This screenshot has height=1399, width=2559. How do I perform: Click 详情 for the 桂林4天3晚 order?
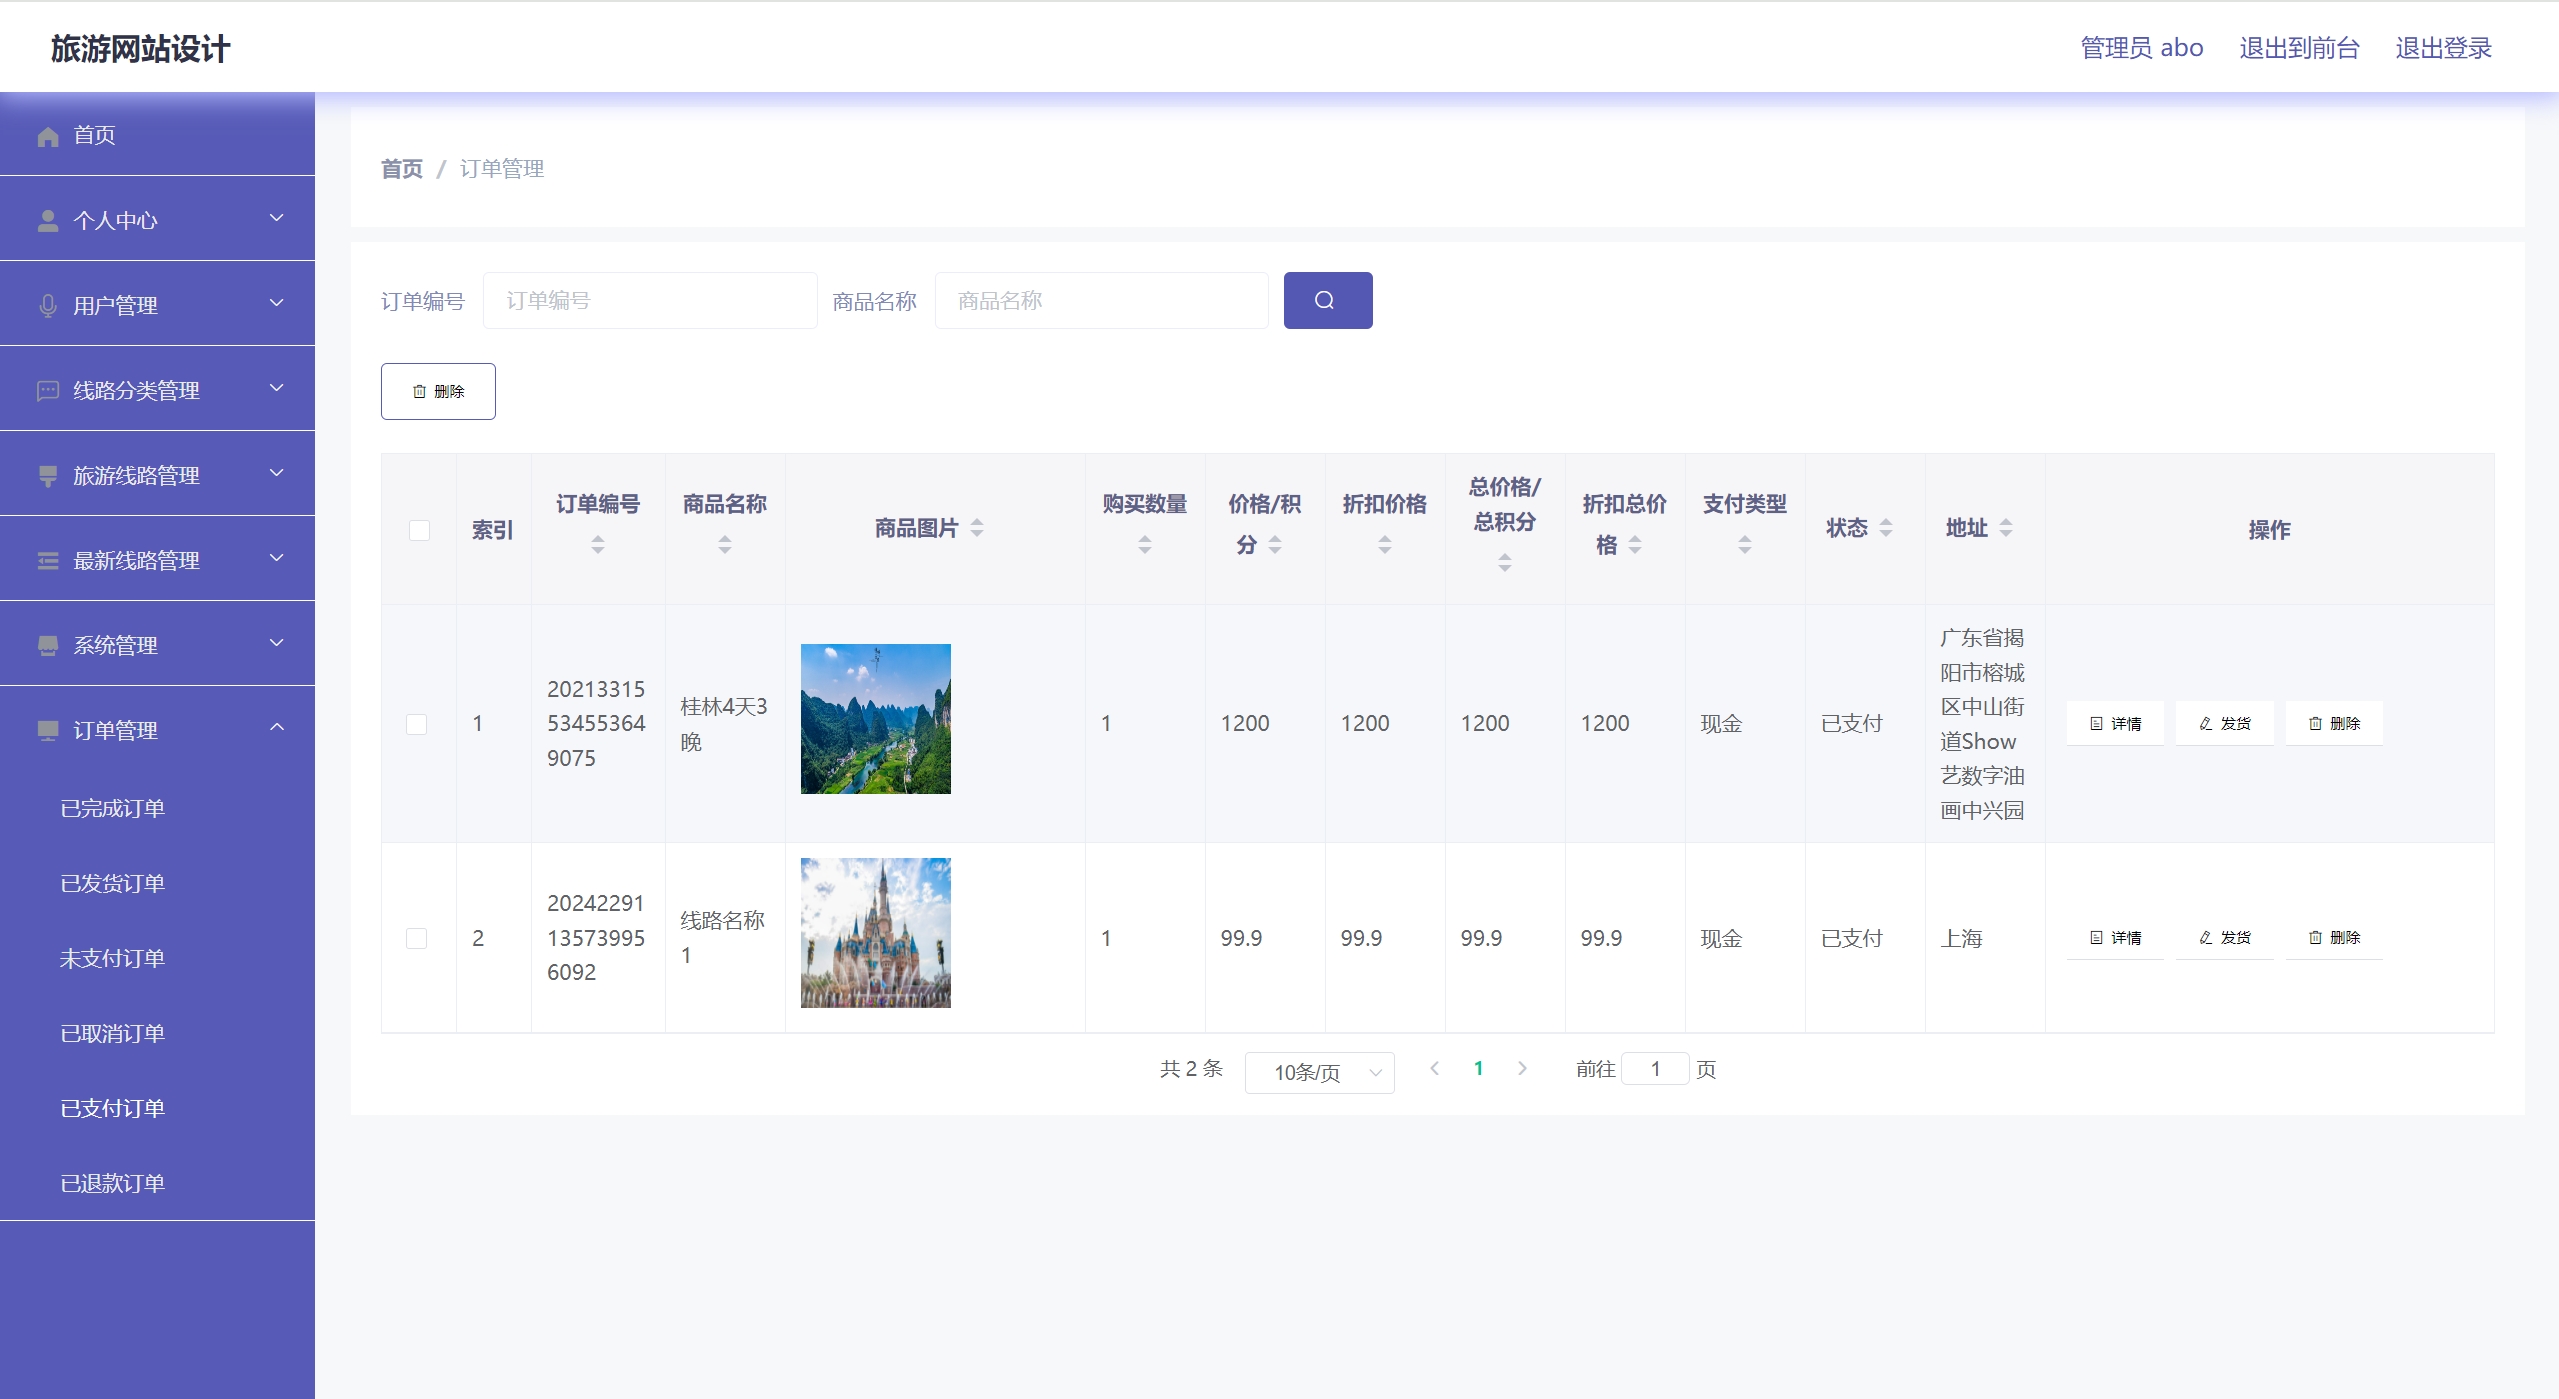coord(2115,723)
